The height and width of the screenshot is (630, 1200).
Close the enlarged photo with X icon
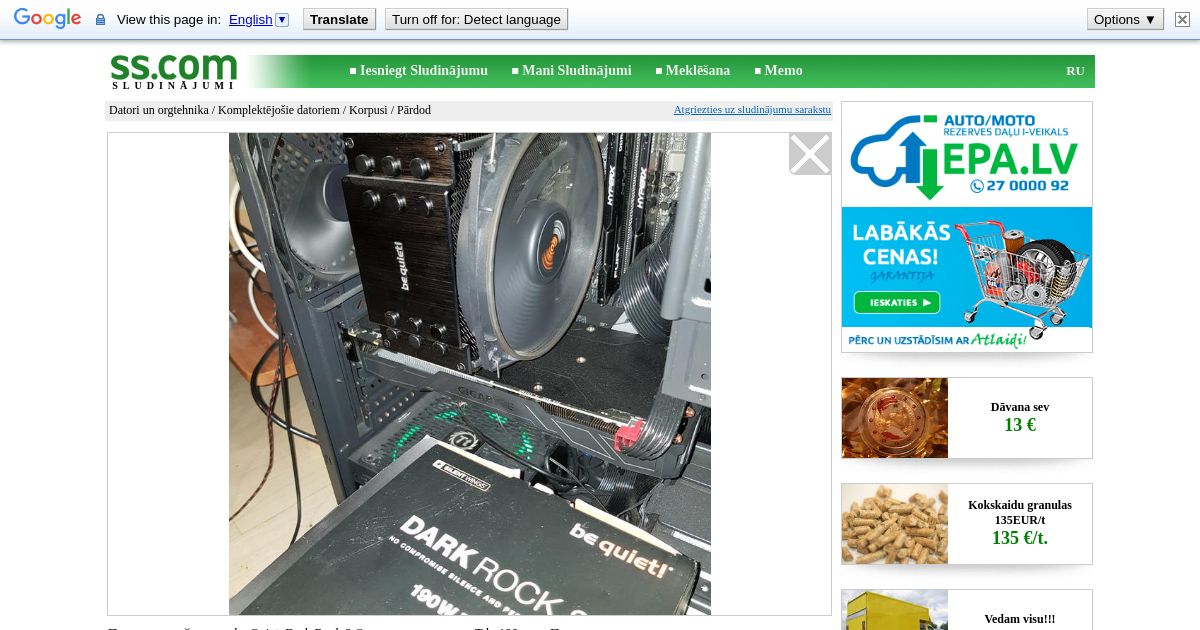[x=810, y=154]
